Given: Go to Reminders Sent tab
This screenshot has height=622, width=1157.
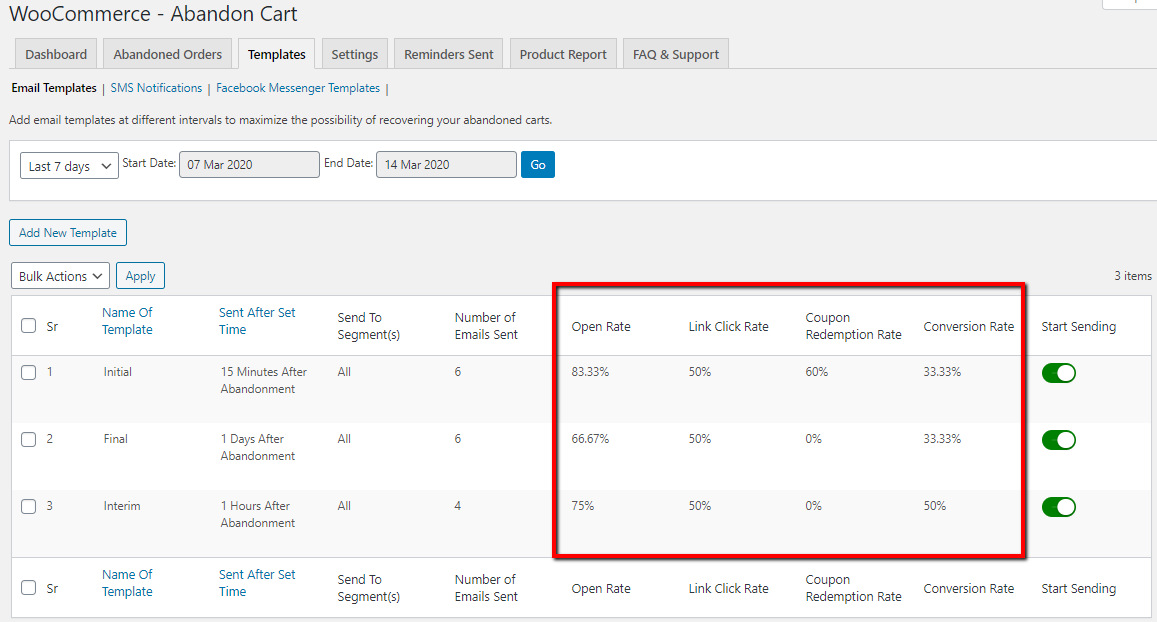Looking at the screenshot, I should coord(449,54).
